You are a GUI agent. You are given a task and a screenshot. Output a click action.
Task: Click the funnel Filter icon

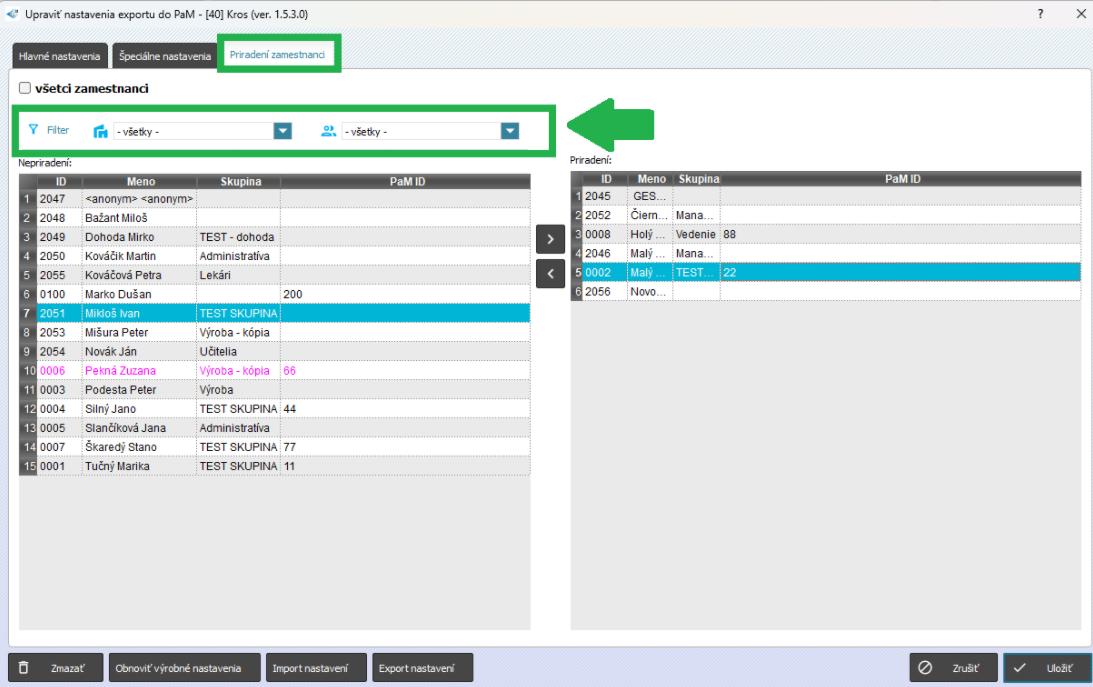click(x=34, y=130)
